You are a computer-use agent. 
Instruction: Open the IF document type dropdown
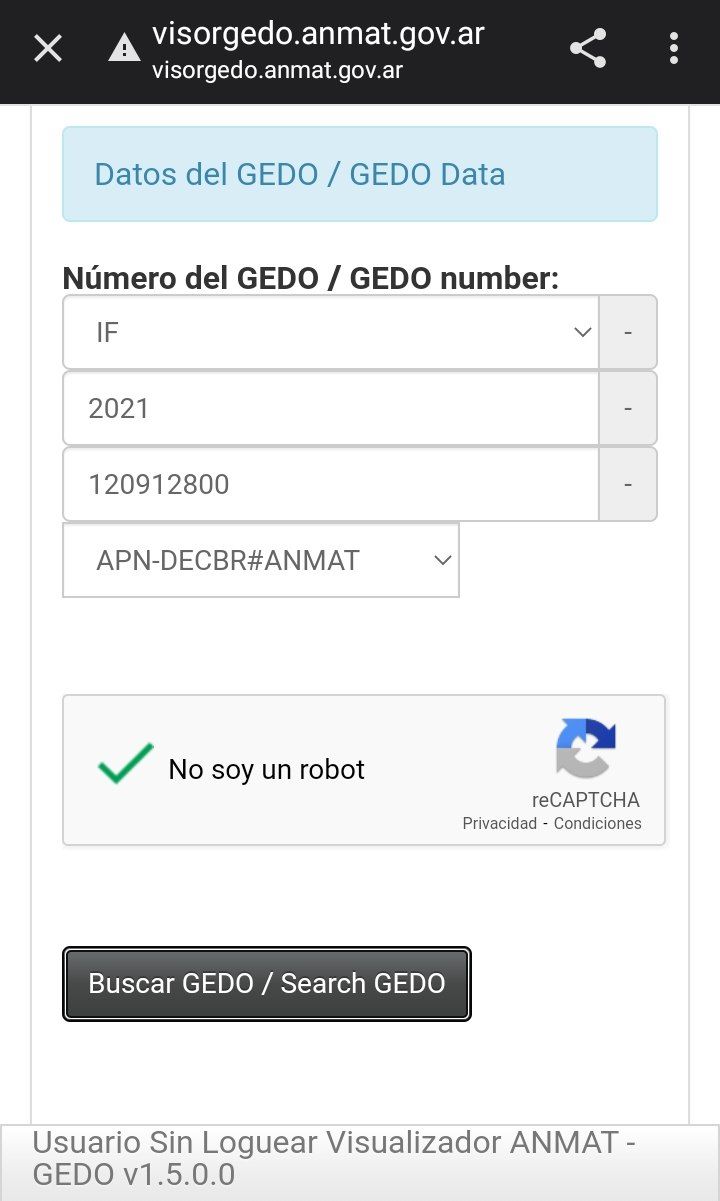(330, 332)
